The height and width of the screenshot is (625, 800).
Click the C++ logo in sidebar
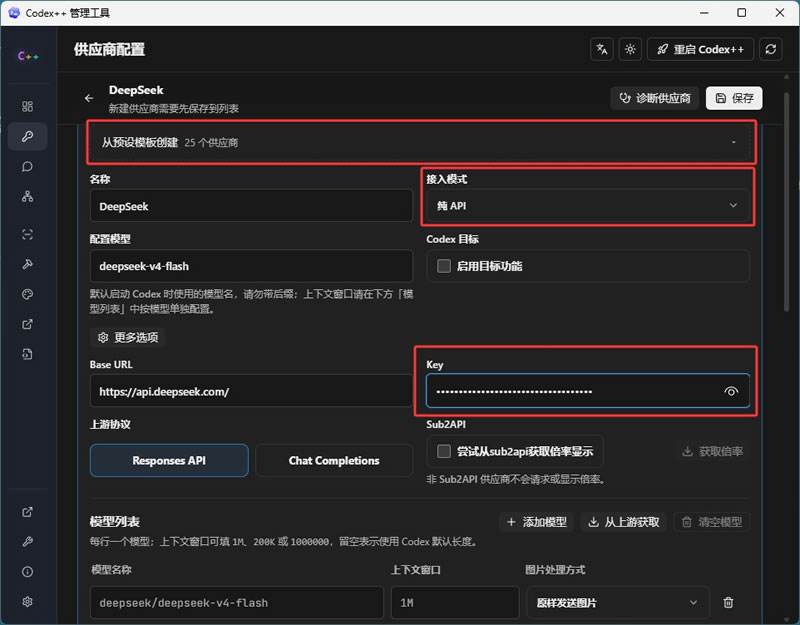28,56
